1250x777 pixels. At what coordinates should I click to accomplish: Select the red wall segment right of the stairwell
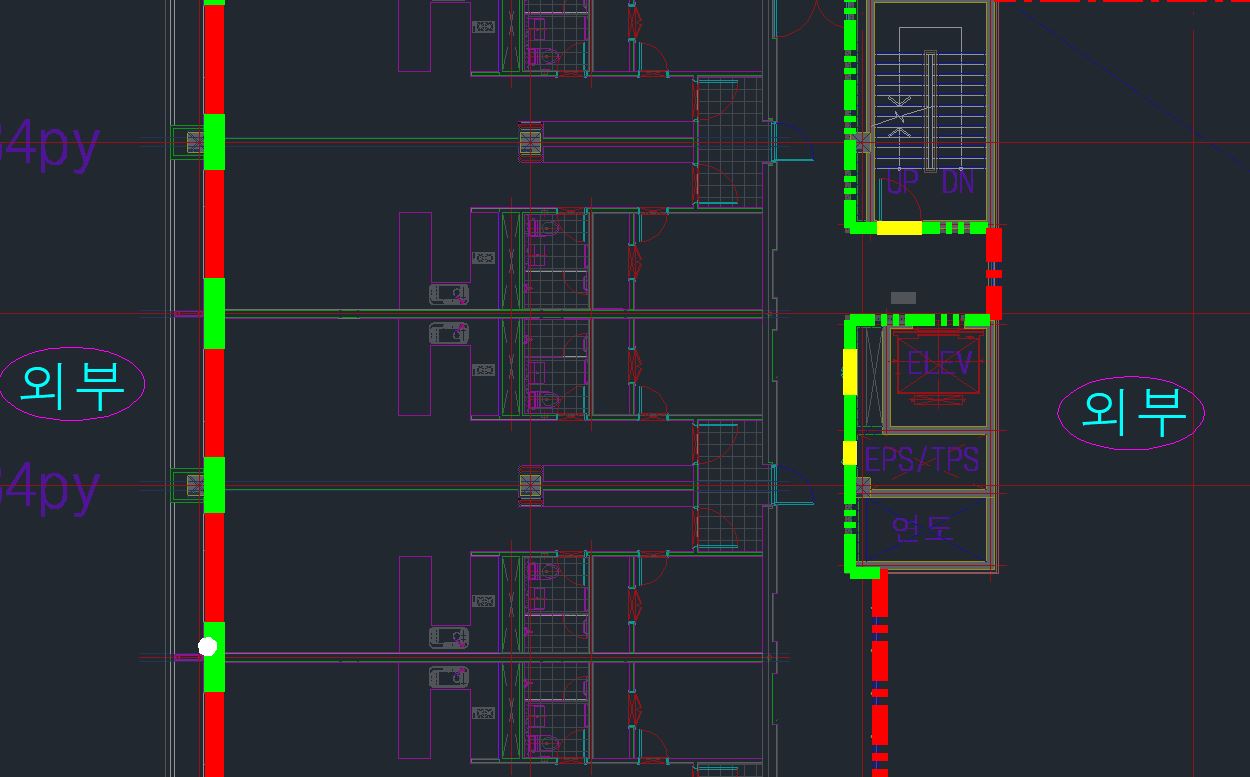tap(993, 272)
